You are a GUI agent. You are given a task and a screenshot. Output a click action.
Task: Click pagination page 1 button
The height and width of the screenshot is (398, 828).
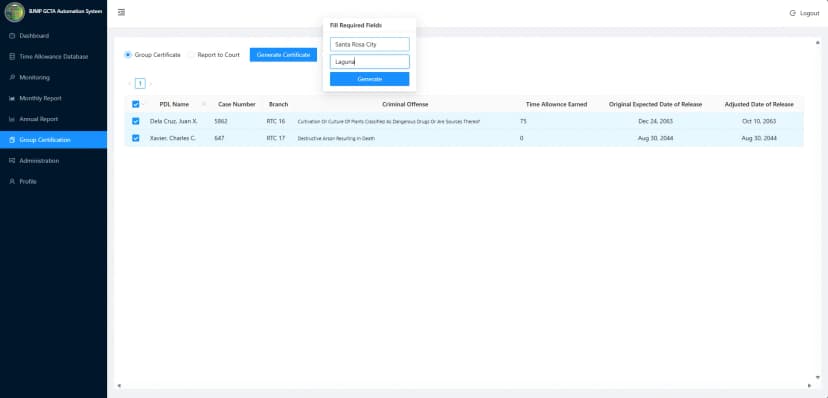pyautogui.click(x=140, y=83)
